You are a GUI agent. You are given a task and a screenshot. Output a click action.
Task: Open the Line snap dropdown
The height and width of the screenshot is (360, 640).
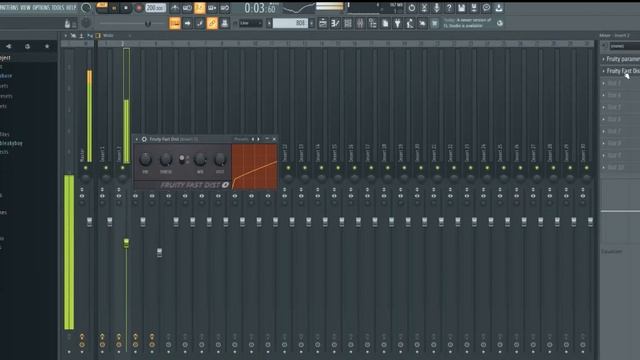tap(251, 23)
